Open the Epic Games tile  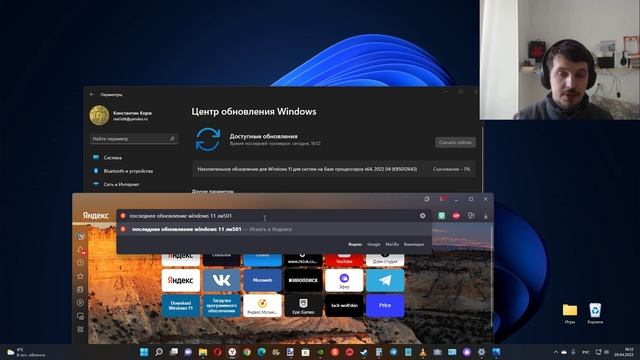303,306
